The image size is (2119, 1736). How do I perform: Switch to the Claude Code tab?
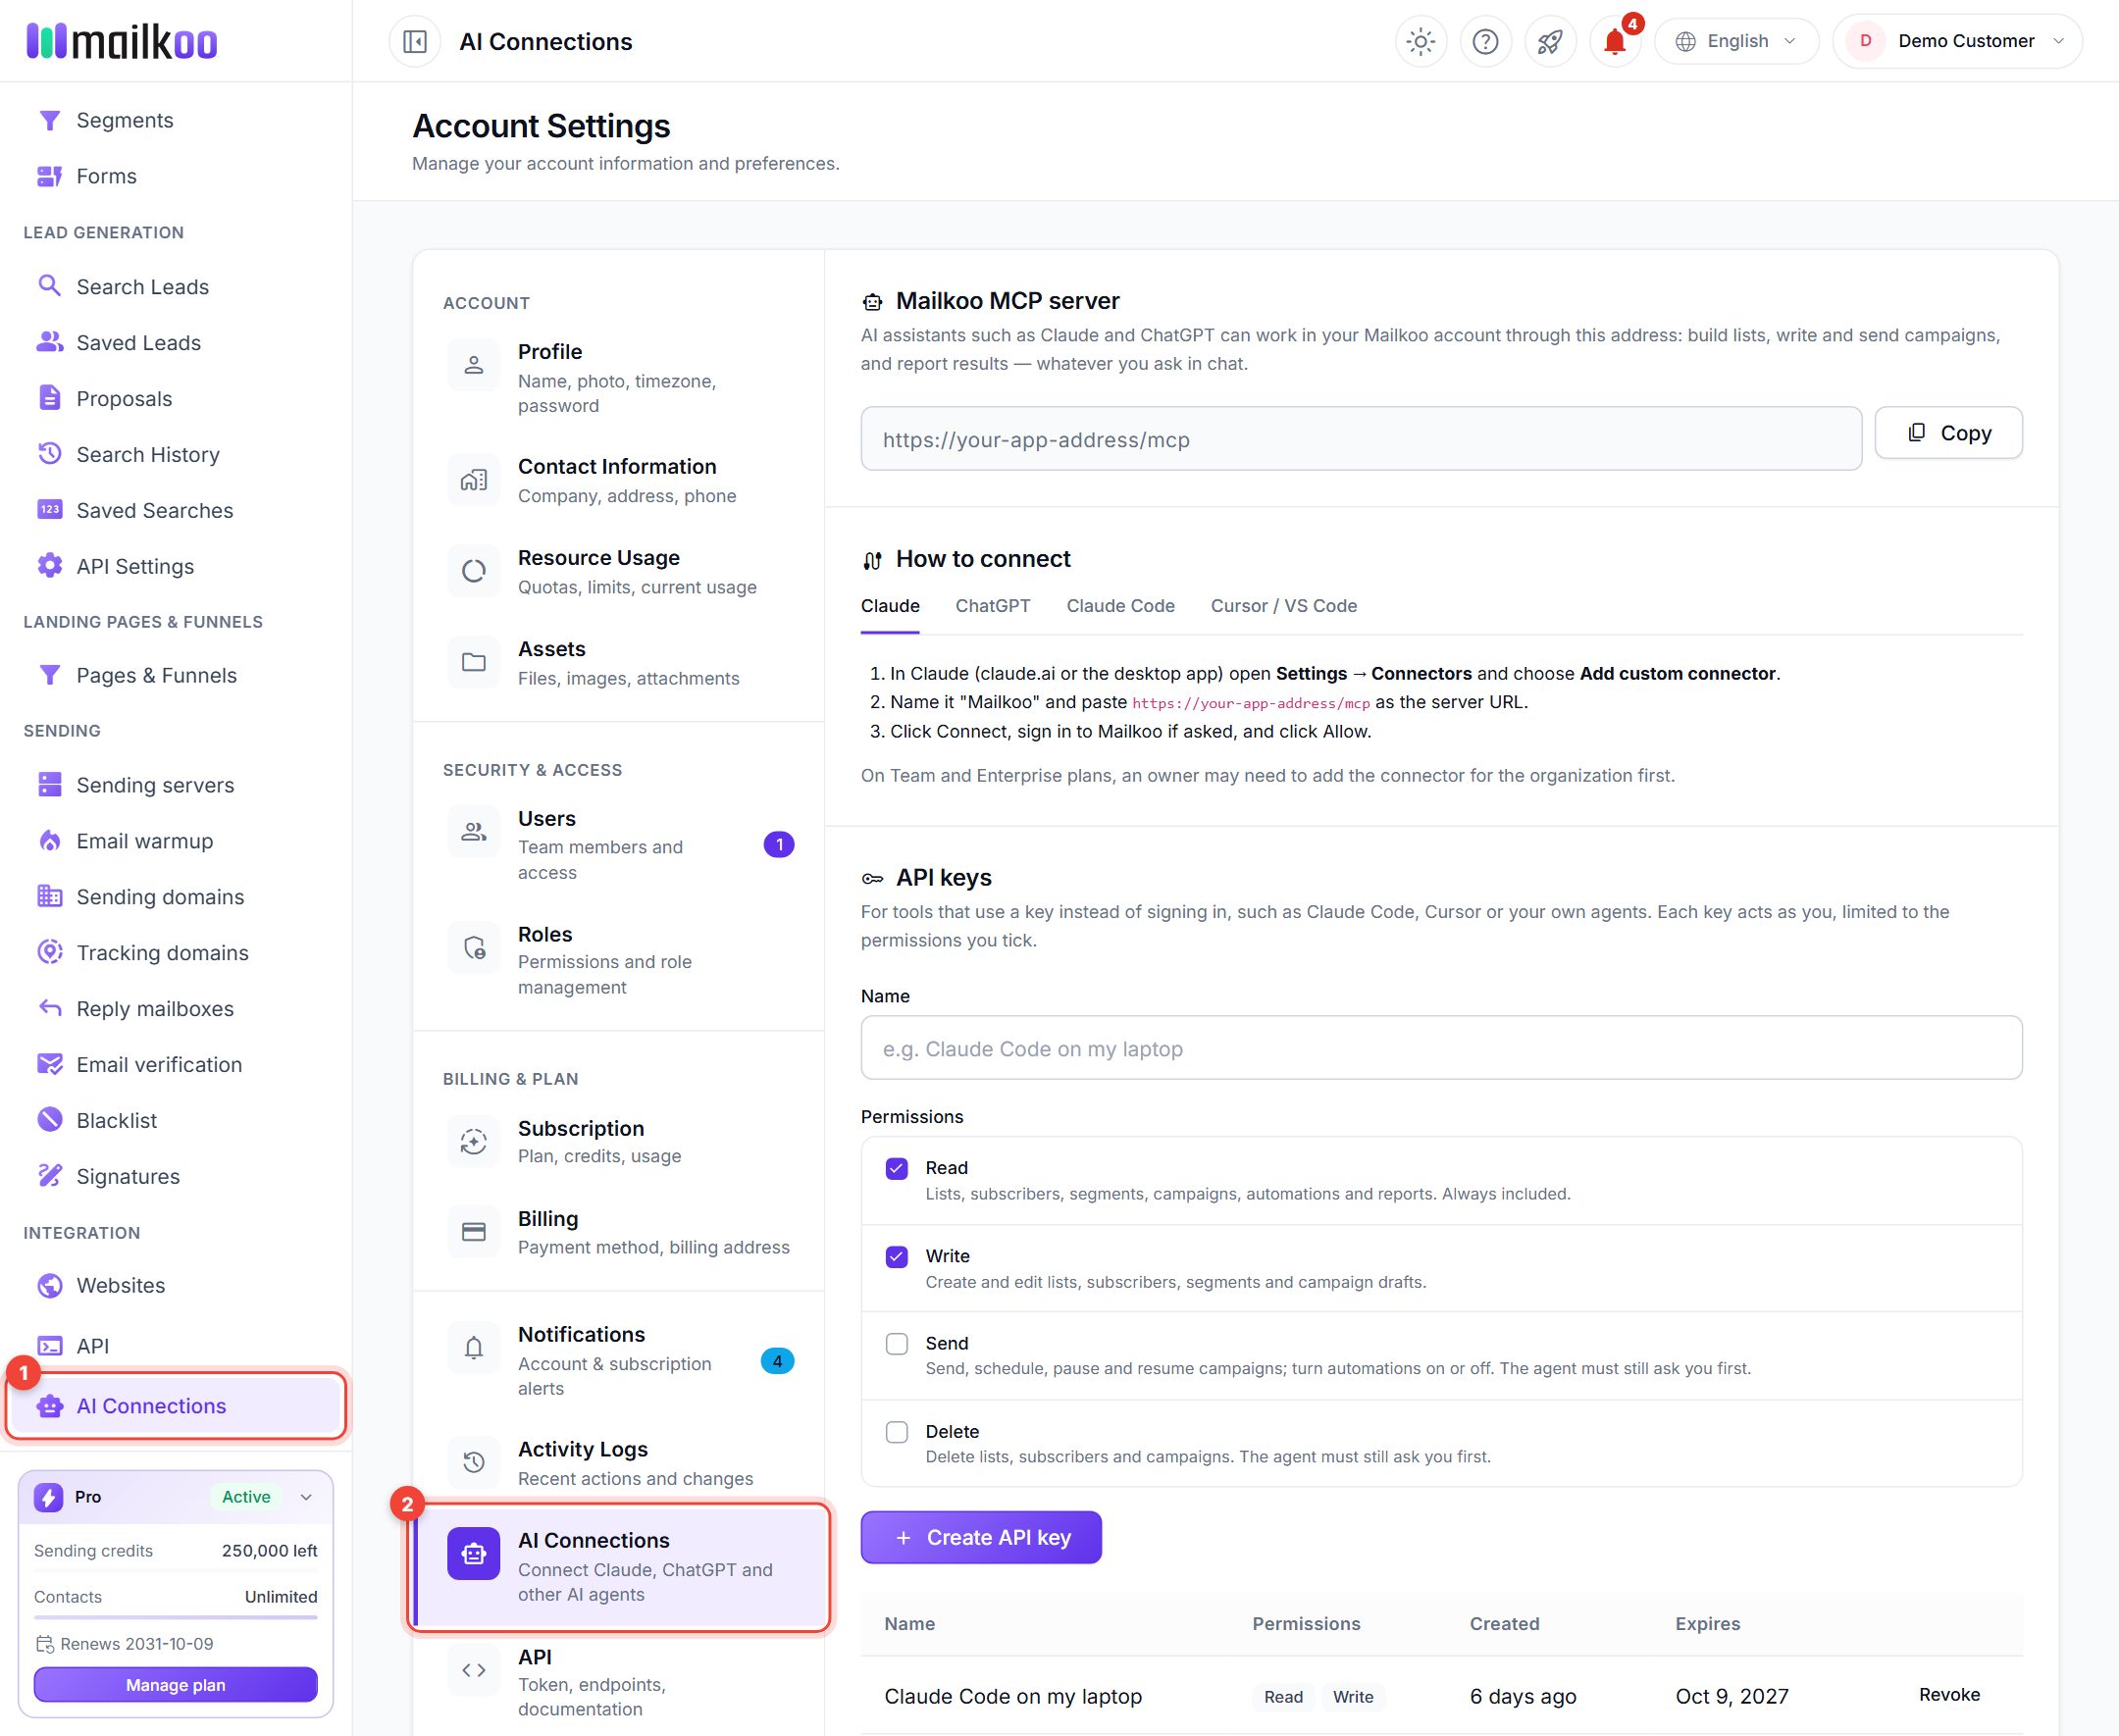point(1120,606)
